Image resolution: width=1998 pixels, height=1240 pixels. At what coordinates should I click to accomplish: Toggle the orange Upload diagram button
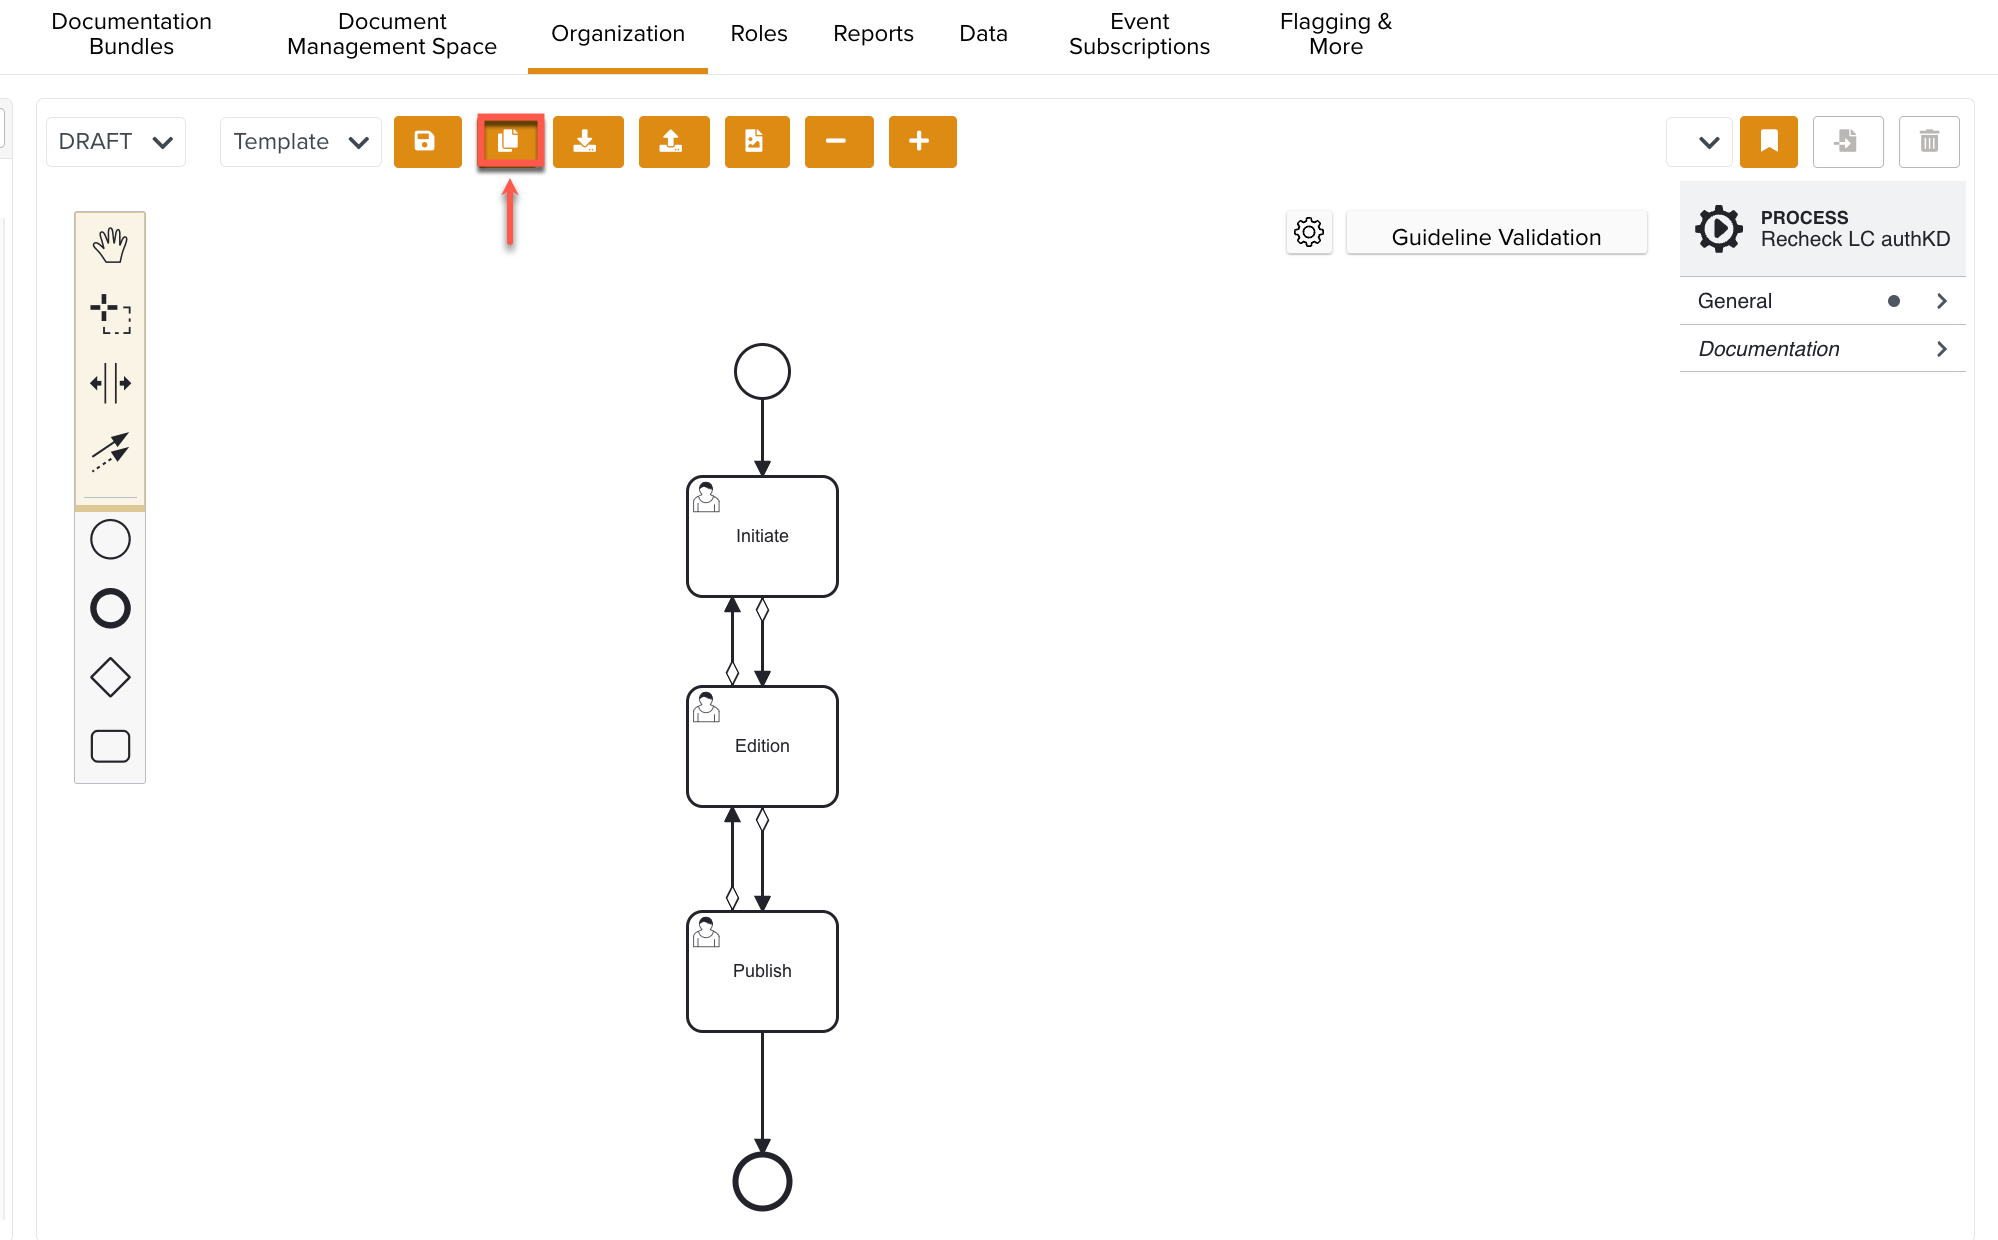pos(674,142)
